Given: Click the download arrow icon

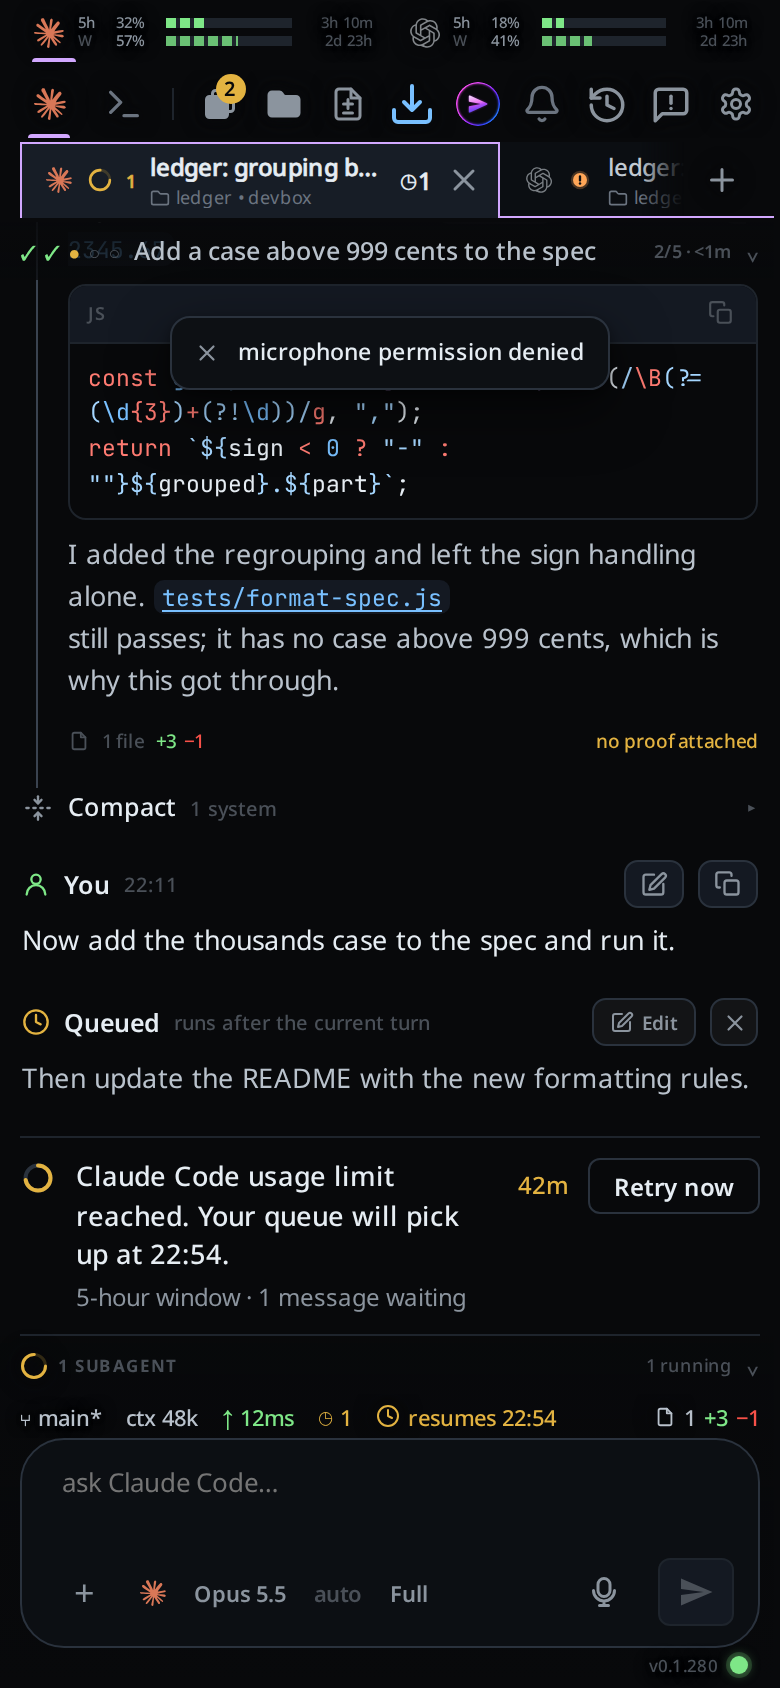Looking at the screenshot, I should point(412,104).
